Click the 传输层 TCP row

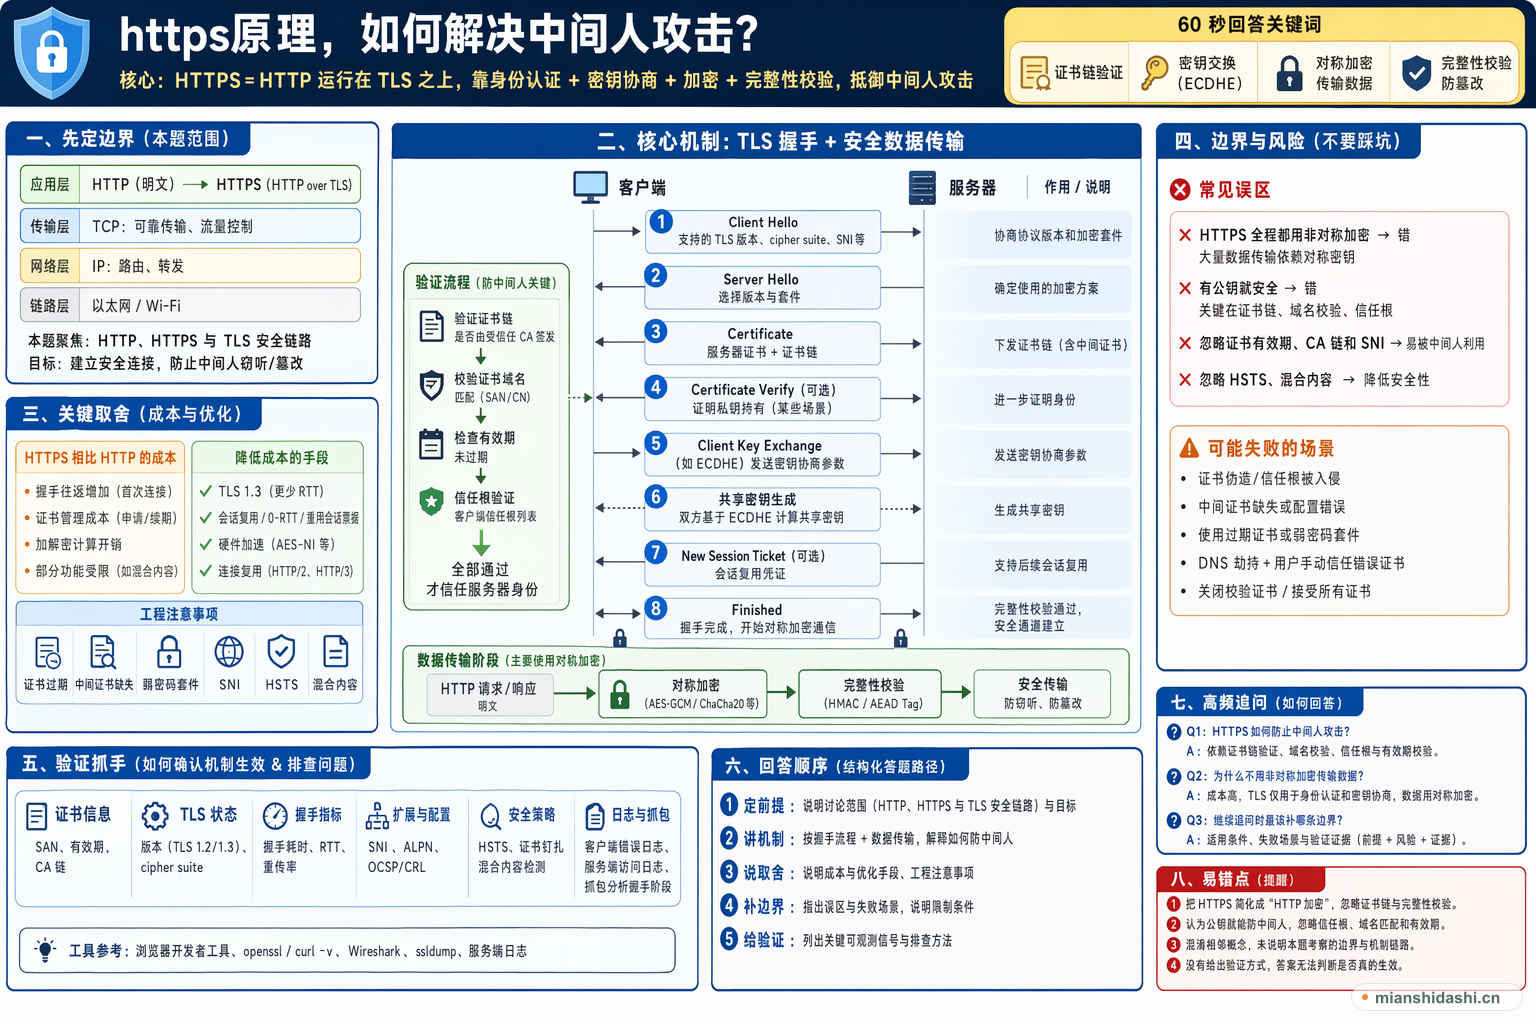(x=190, y=226)
